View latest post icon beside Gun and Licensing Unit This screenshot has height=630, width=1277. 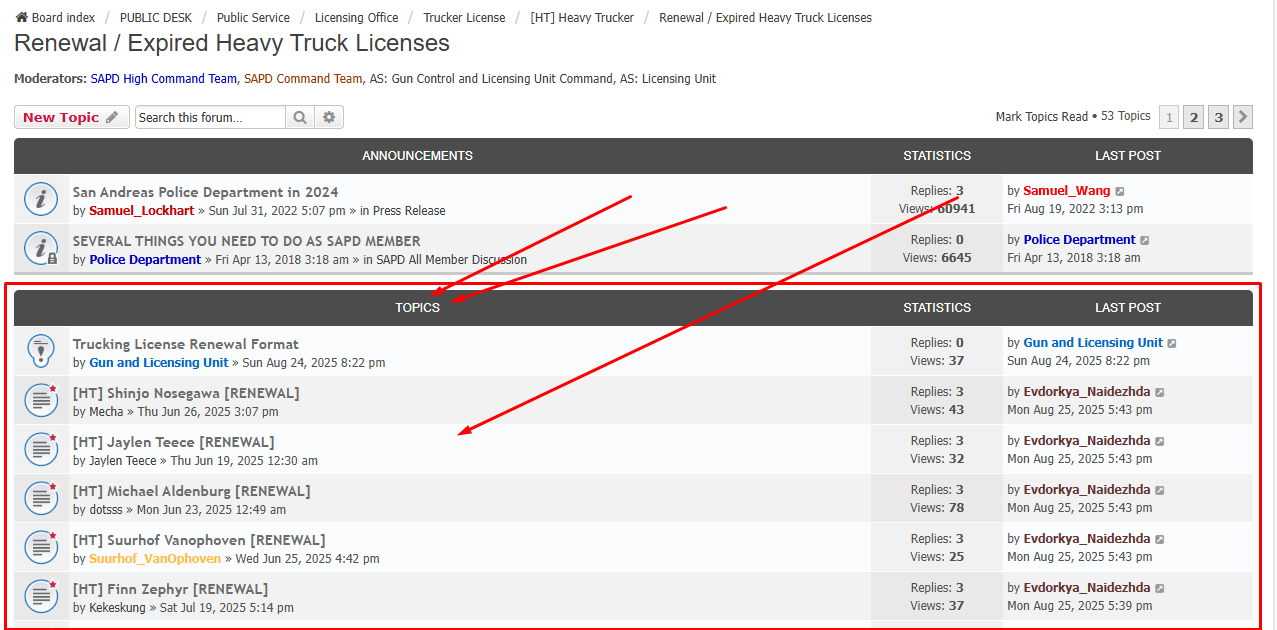[1172, 343]
